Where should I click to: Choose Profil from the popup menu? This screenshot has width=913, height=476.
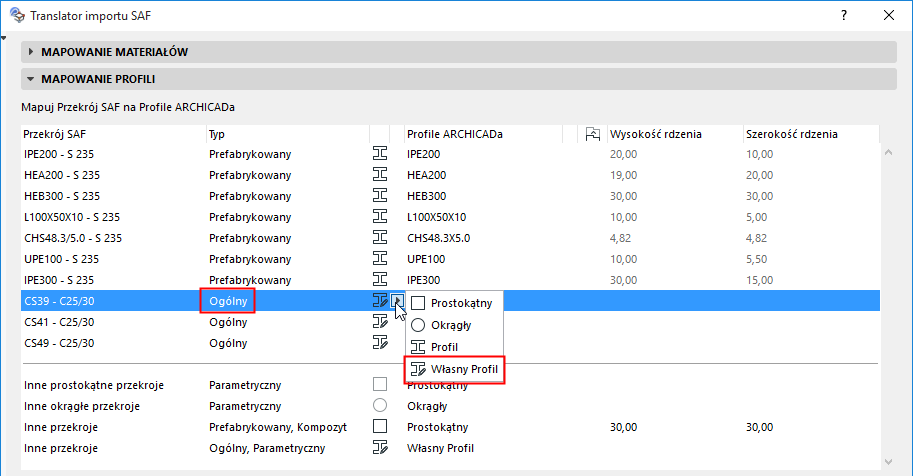pos(454,347)
